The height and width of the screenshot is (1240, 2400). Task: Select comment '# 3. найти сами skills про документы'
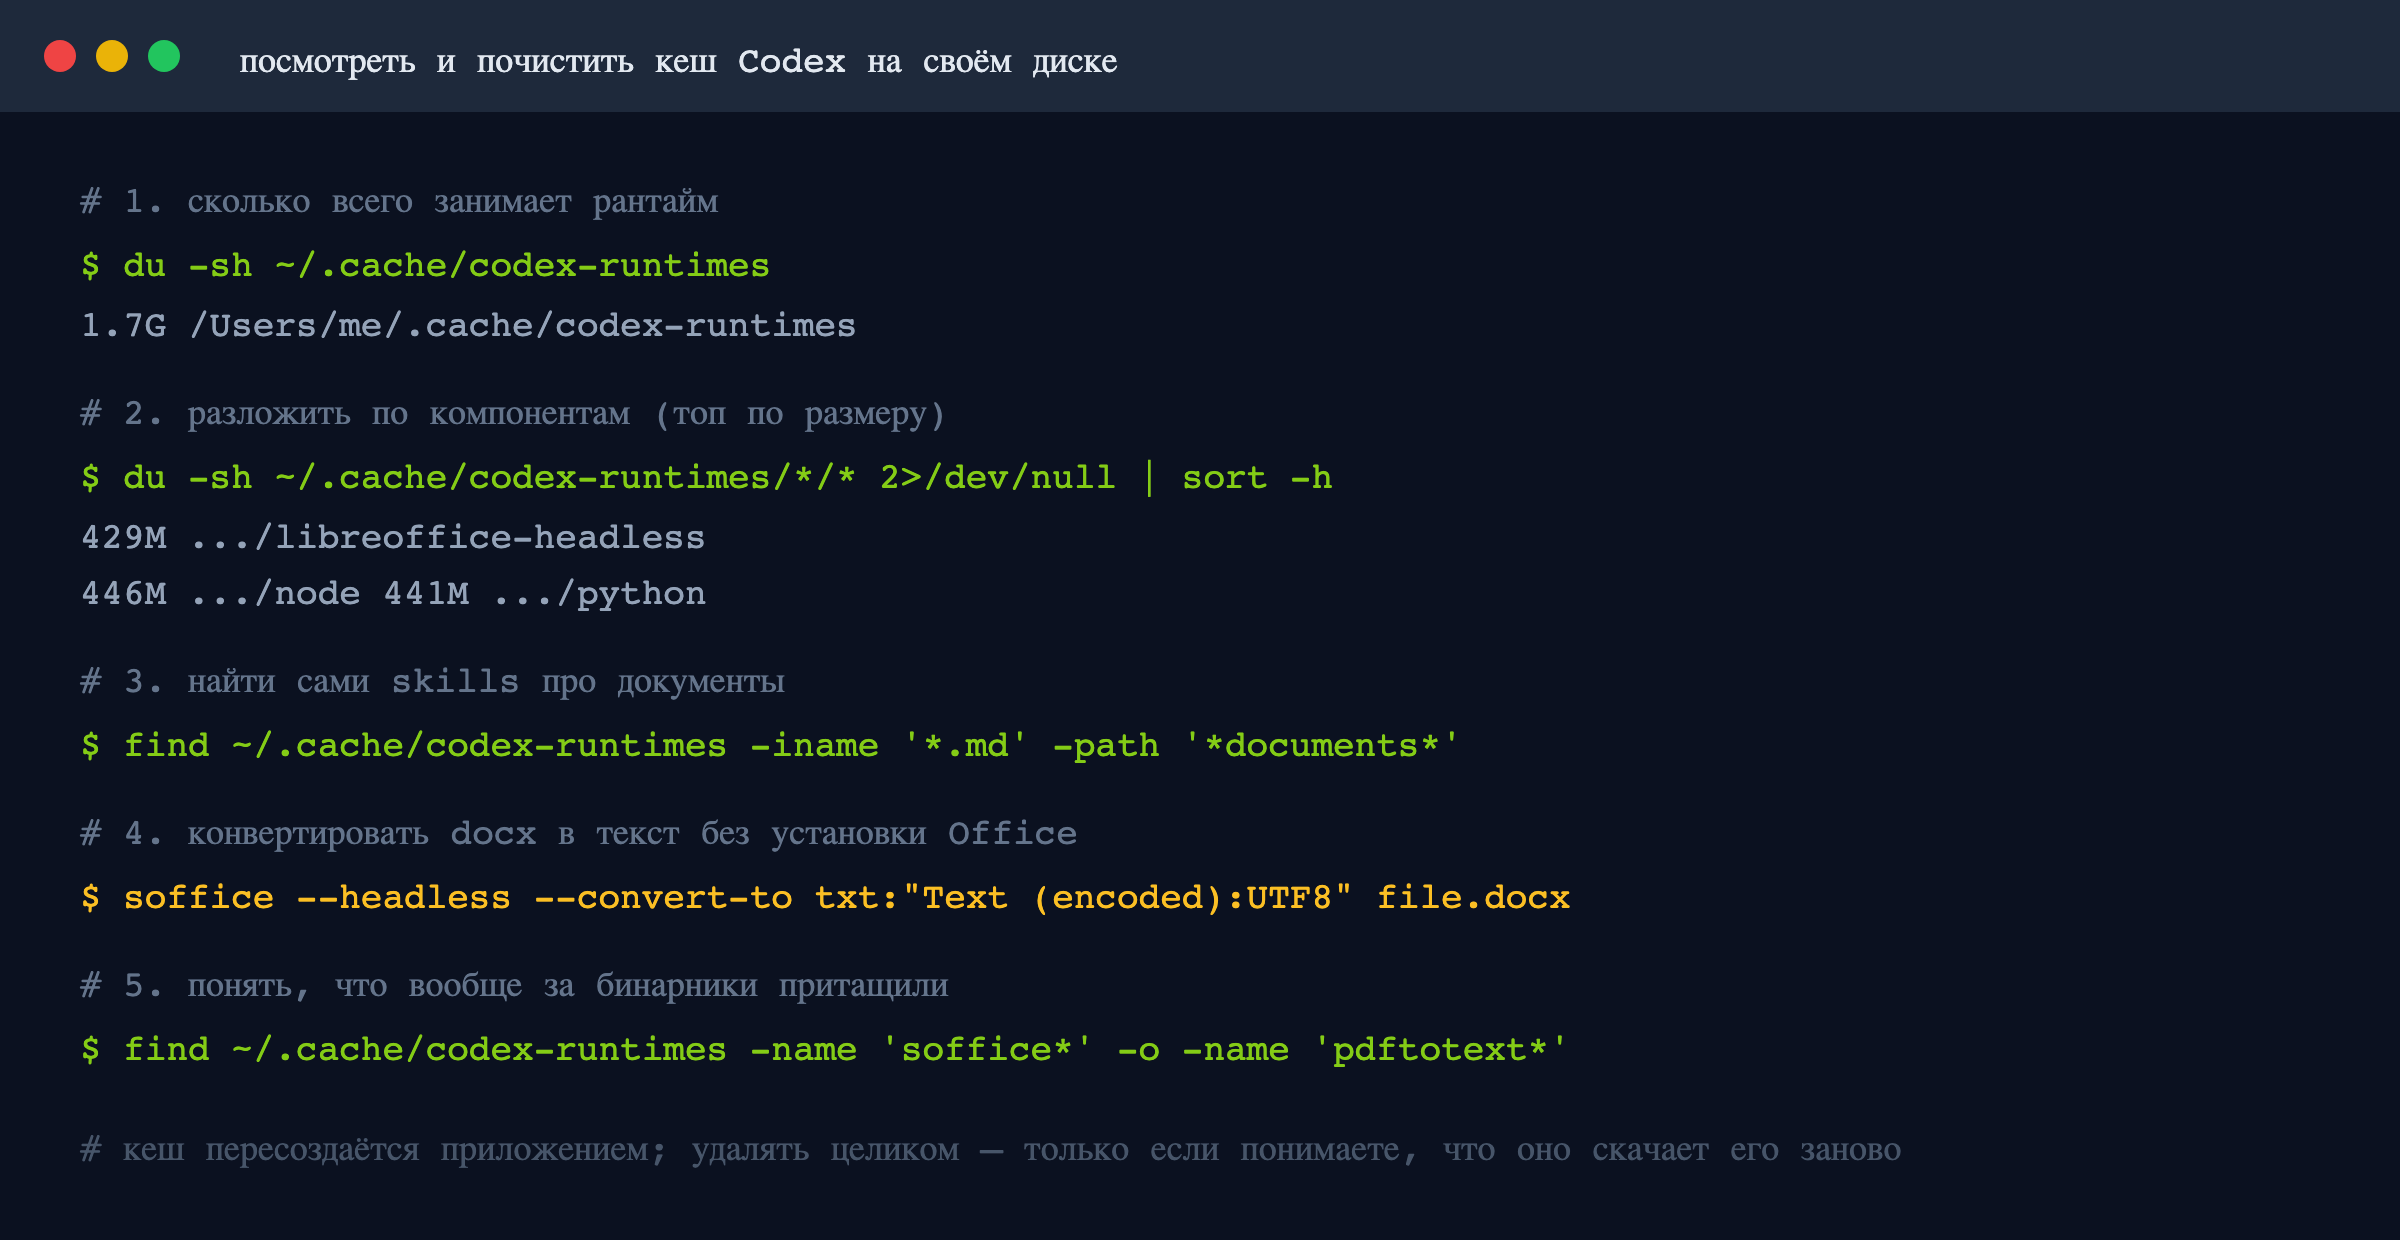(x=432, y=682)
